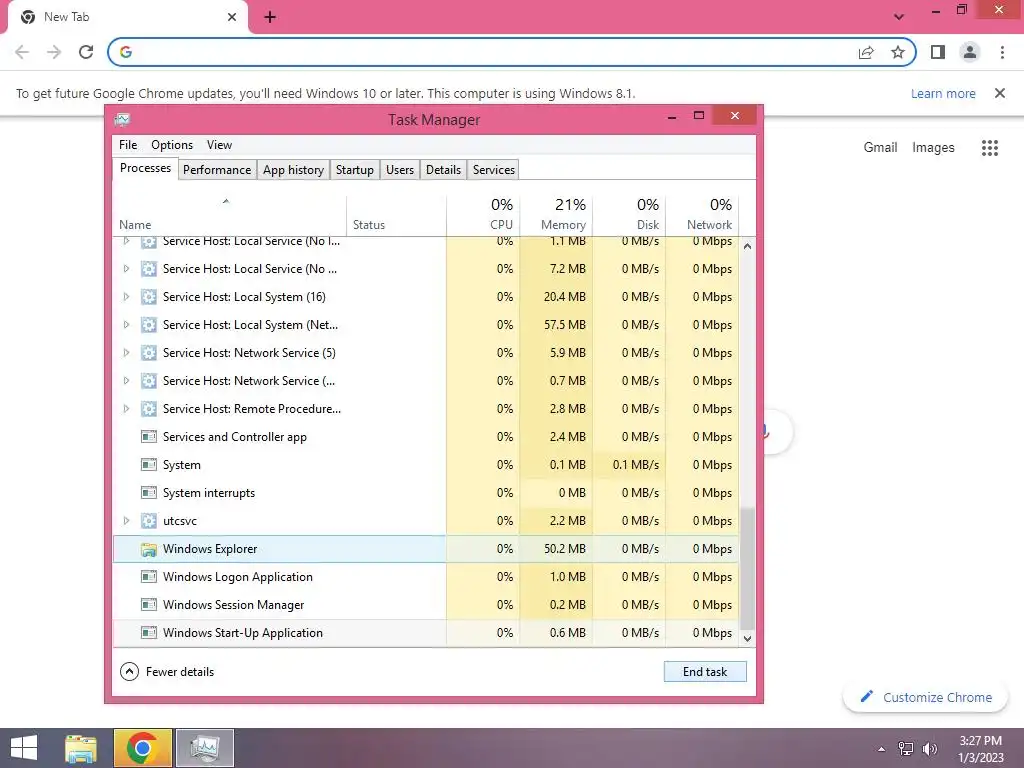
Task: Click the Windows Start-Up Application icon
Action: click(149, 633)
